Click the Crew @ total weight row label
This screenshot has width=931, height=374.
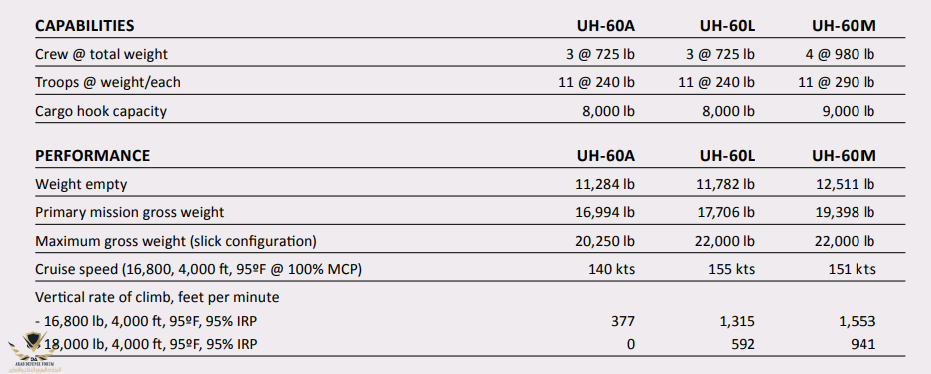(102, 55)
